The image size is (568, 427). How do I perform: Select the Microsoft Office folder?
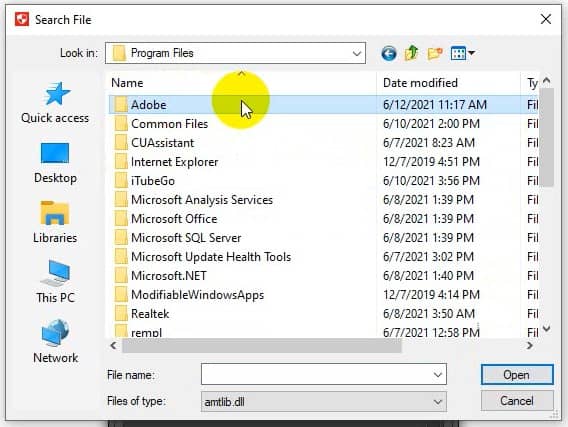coord(174,219)
